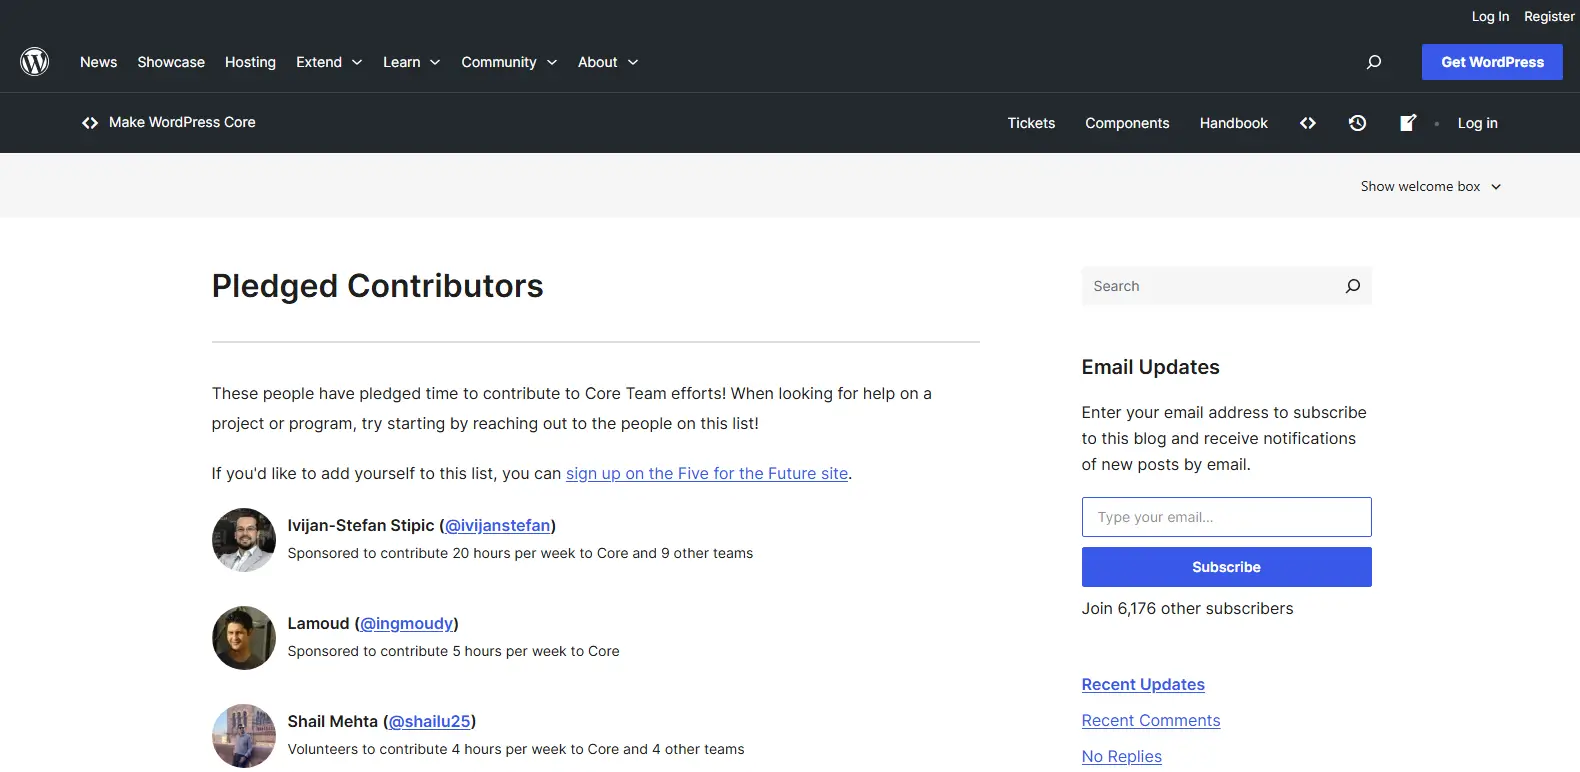1580x772 pixels.
Task: Click the sidebar search magnifier icon
Action: pos(1353,286)
